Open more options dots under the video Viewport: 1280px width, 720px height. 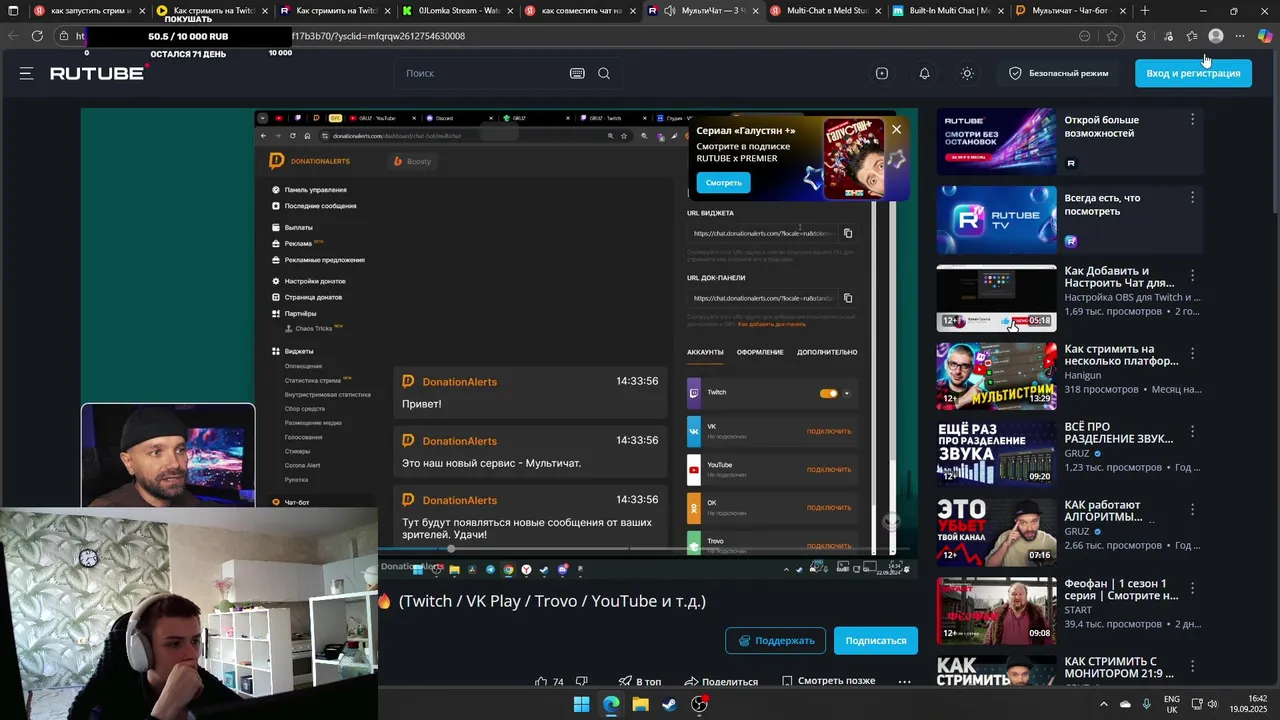tap(904, 682)
